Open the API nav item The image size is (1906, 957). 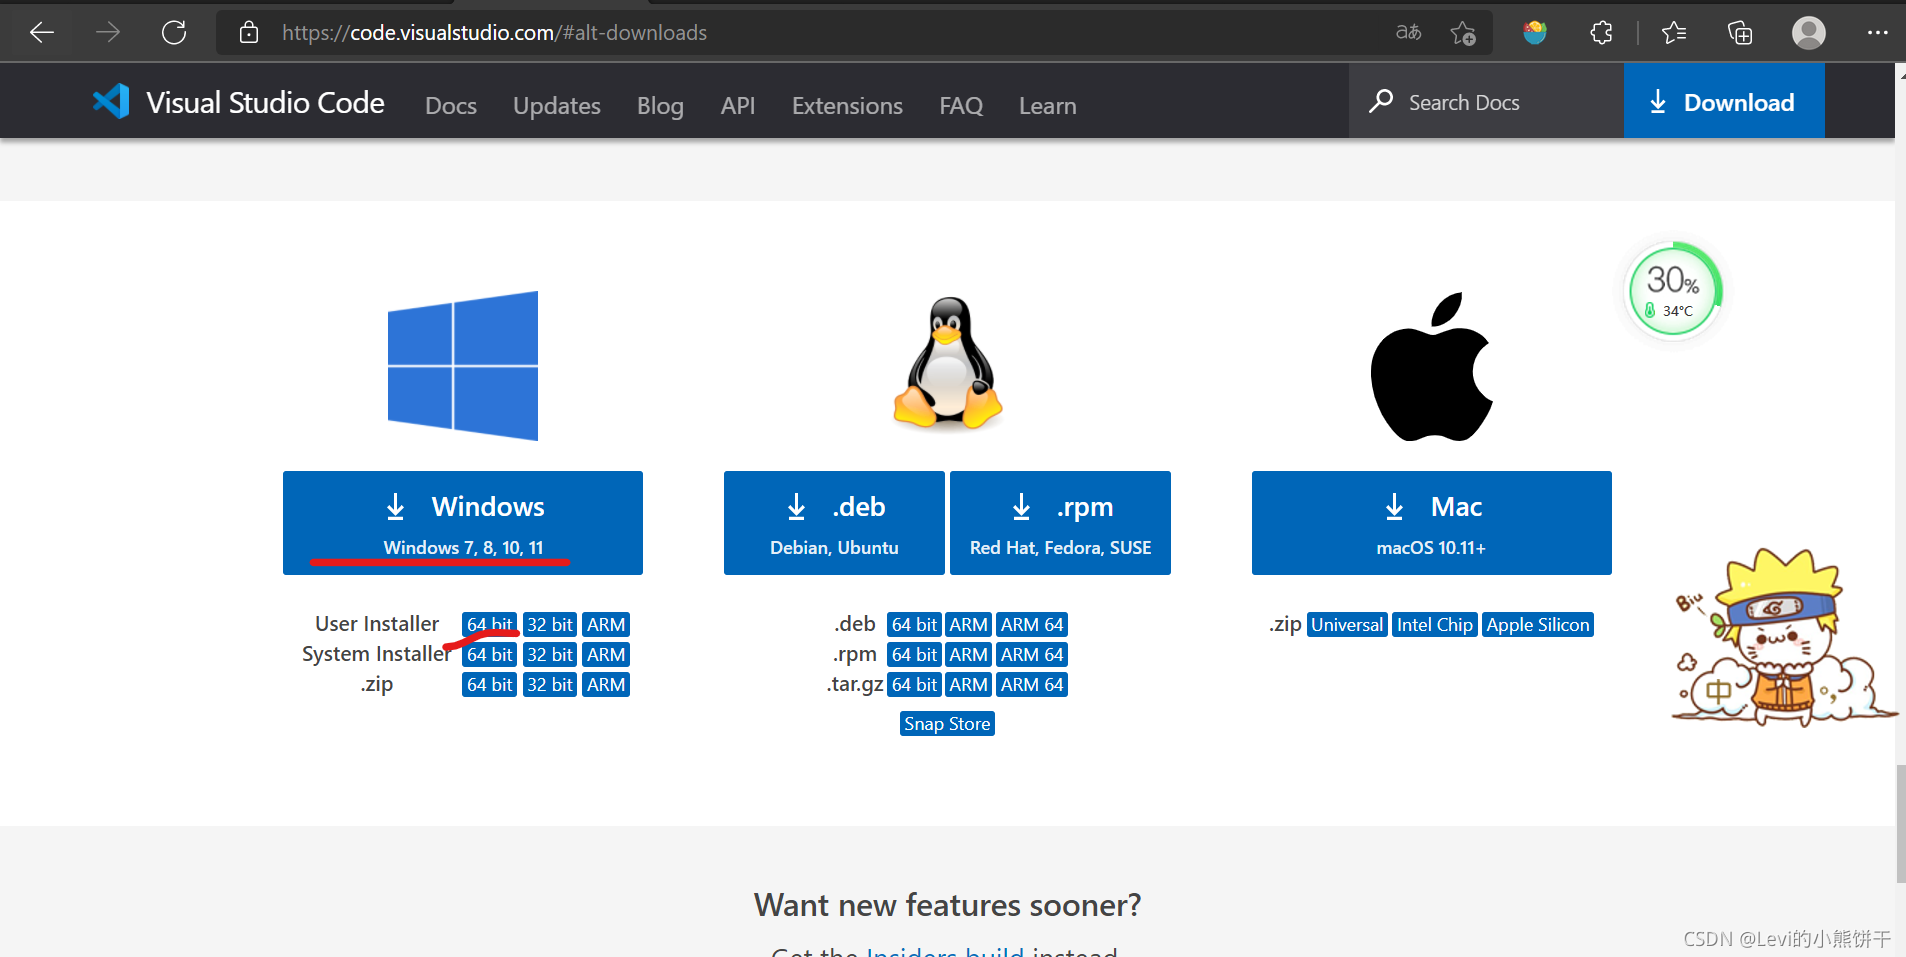(x=738, y=105)
